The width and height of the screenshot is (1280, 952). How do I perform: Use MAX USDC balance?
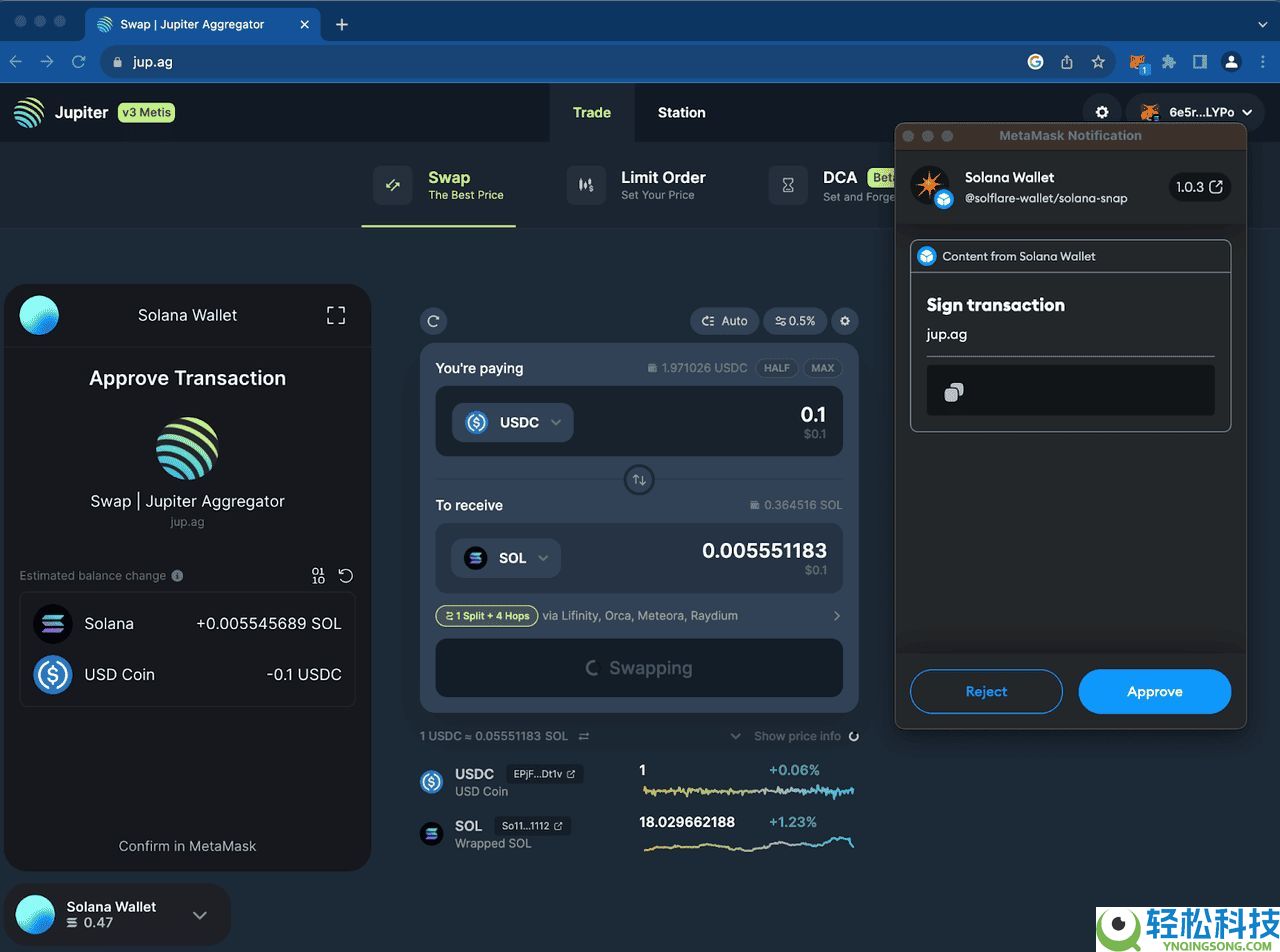[x=823, y=368]
